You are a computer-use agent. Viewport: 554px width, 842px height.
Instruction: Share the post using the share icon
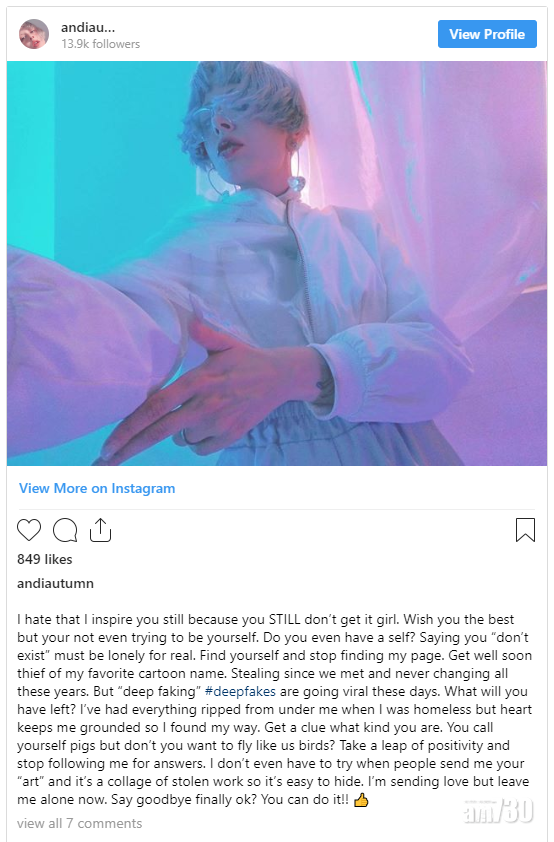point(100,530)
